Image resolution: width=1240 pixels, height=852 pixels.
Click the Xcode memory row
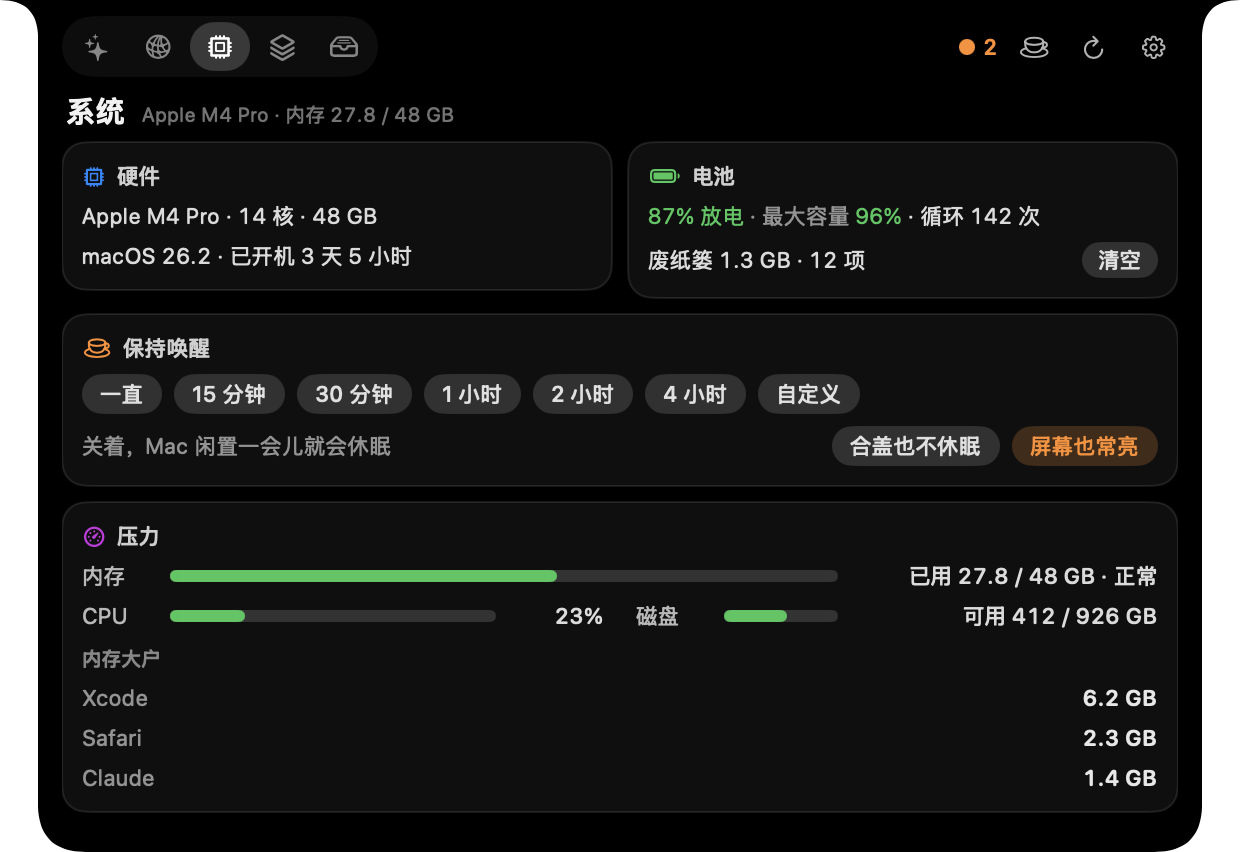pyautogui.click(x=619, y=698)
